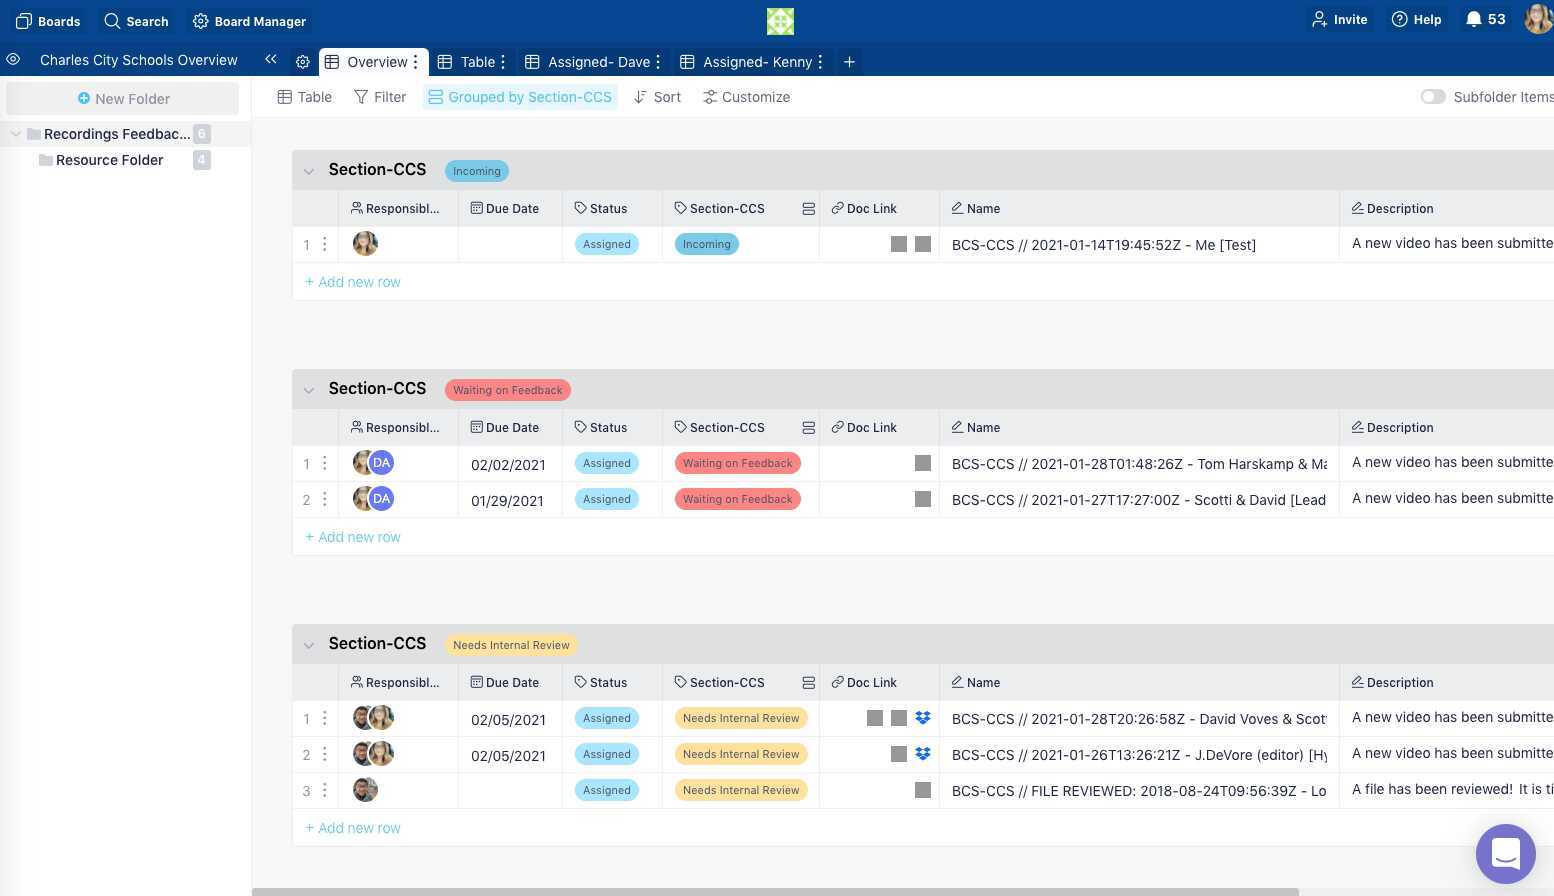Click New Folder in the sidebar
The image size is (1554, 896).
tap(124, 98)
